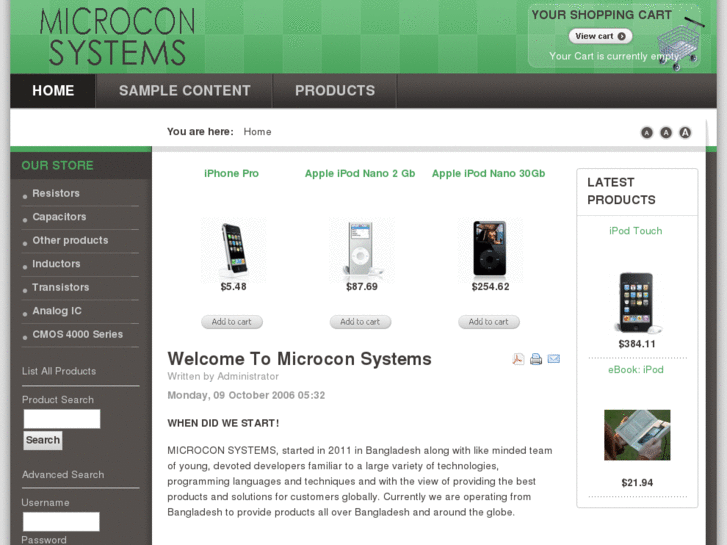Select the largest font size icon

pyautogui.click(x=685, y=133)
